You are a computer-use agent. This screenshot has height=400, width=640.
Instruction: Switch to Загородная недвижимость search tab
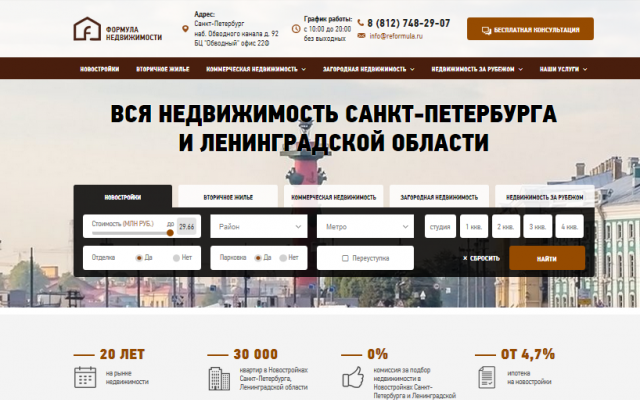tap(439, 197)
